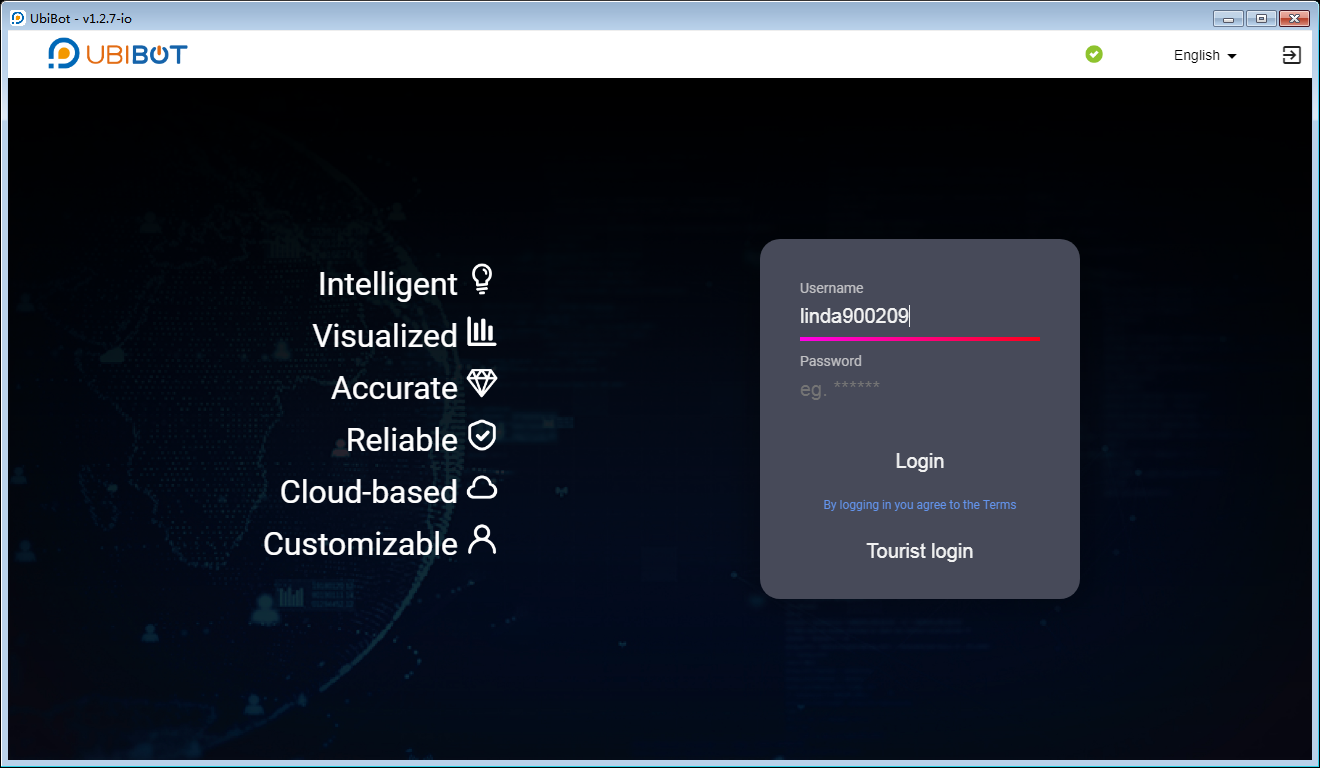The image size is (1320, 768).
Task: Choose Tourist login option
Action: [919, 551]
